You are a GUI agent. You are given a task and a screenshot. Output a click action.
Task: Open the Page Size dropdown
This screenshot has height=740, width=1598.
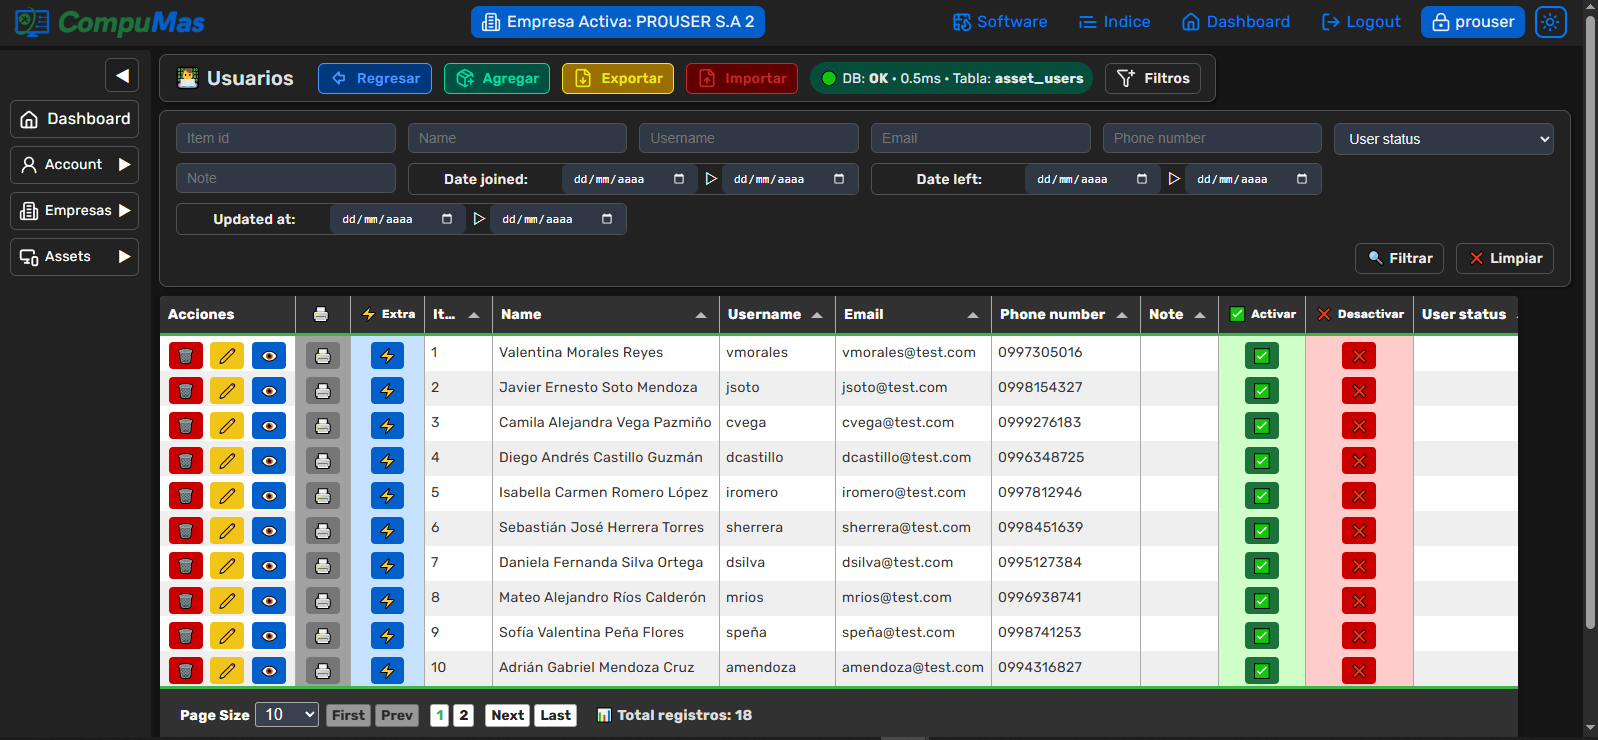coord(287,715)
